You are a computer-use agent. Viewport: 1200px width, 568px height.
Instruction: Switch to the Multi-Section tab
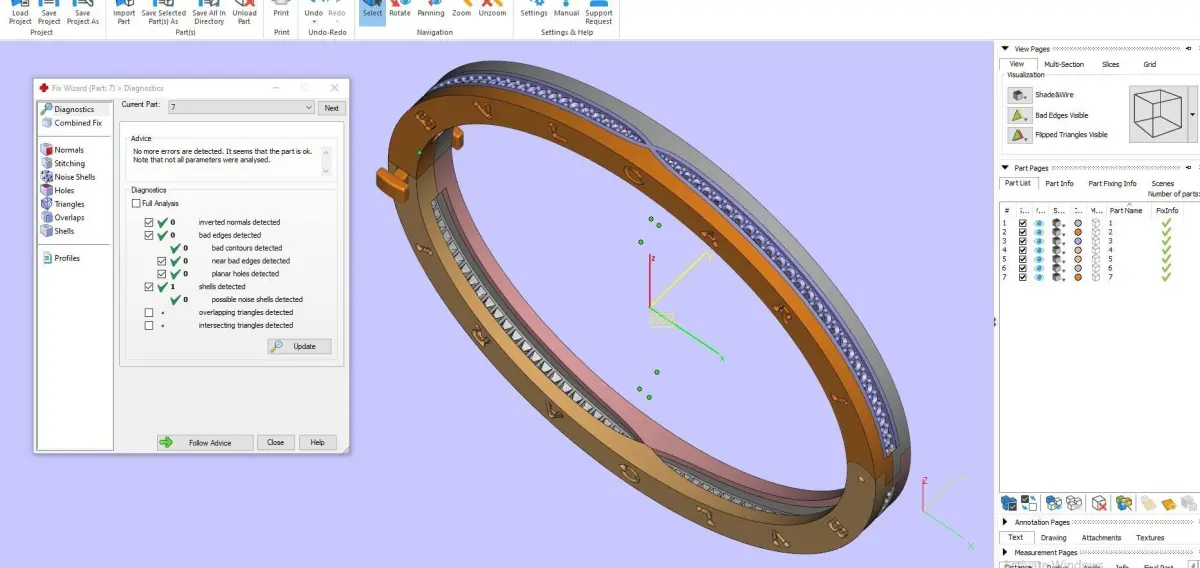tap(1064, 64)
